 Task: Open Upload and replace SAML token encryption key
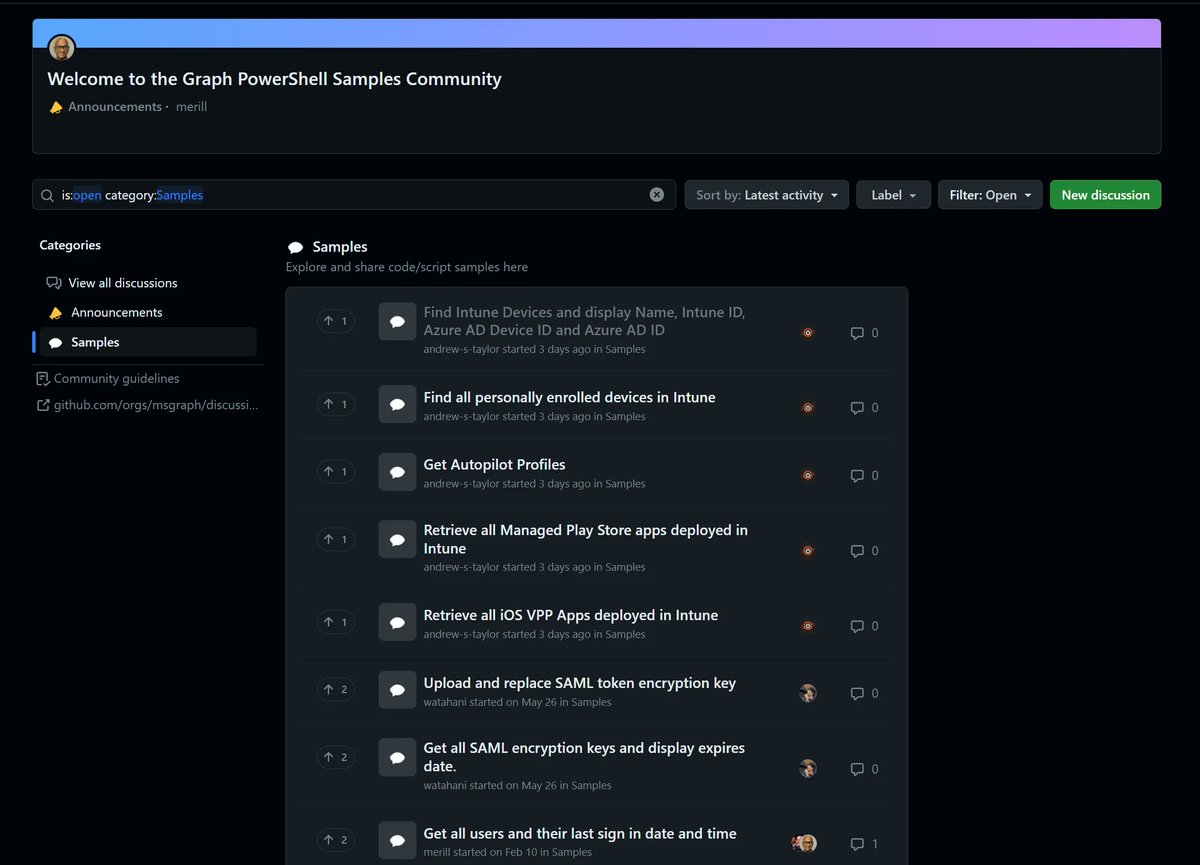pos(579,683)
